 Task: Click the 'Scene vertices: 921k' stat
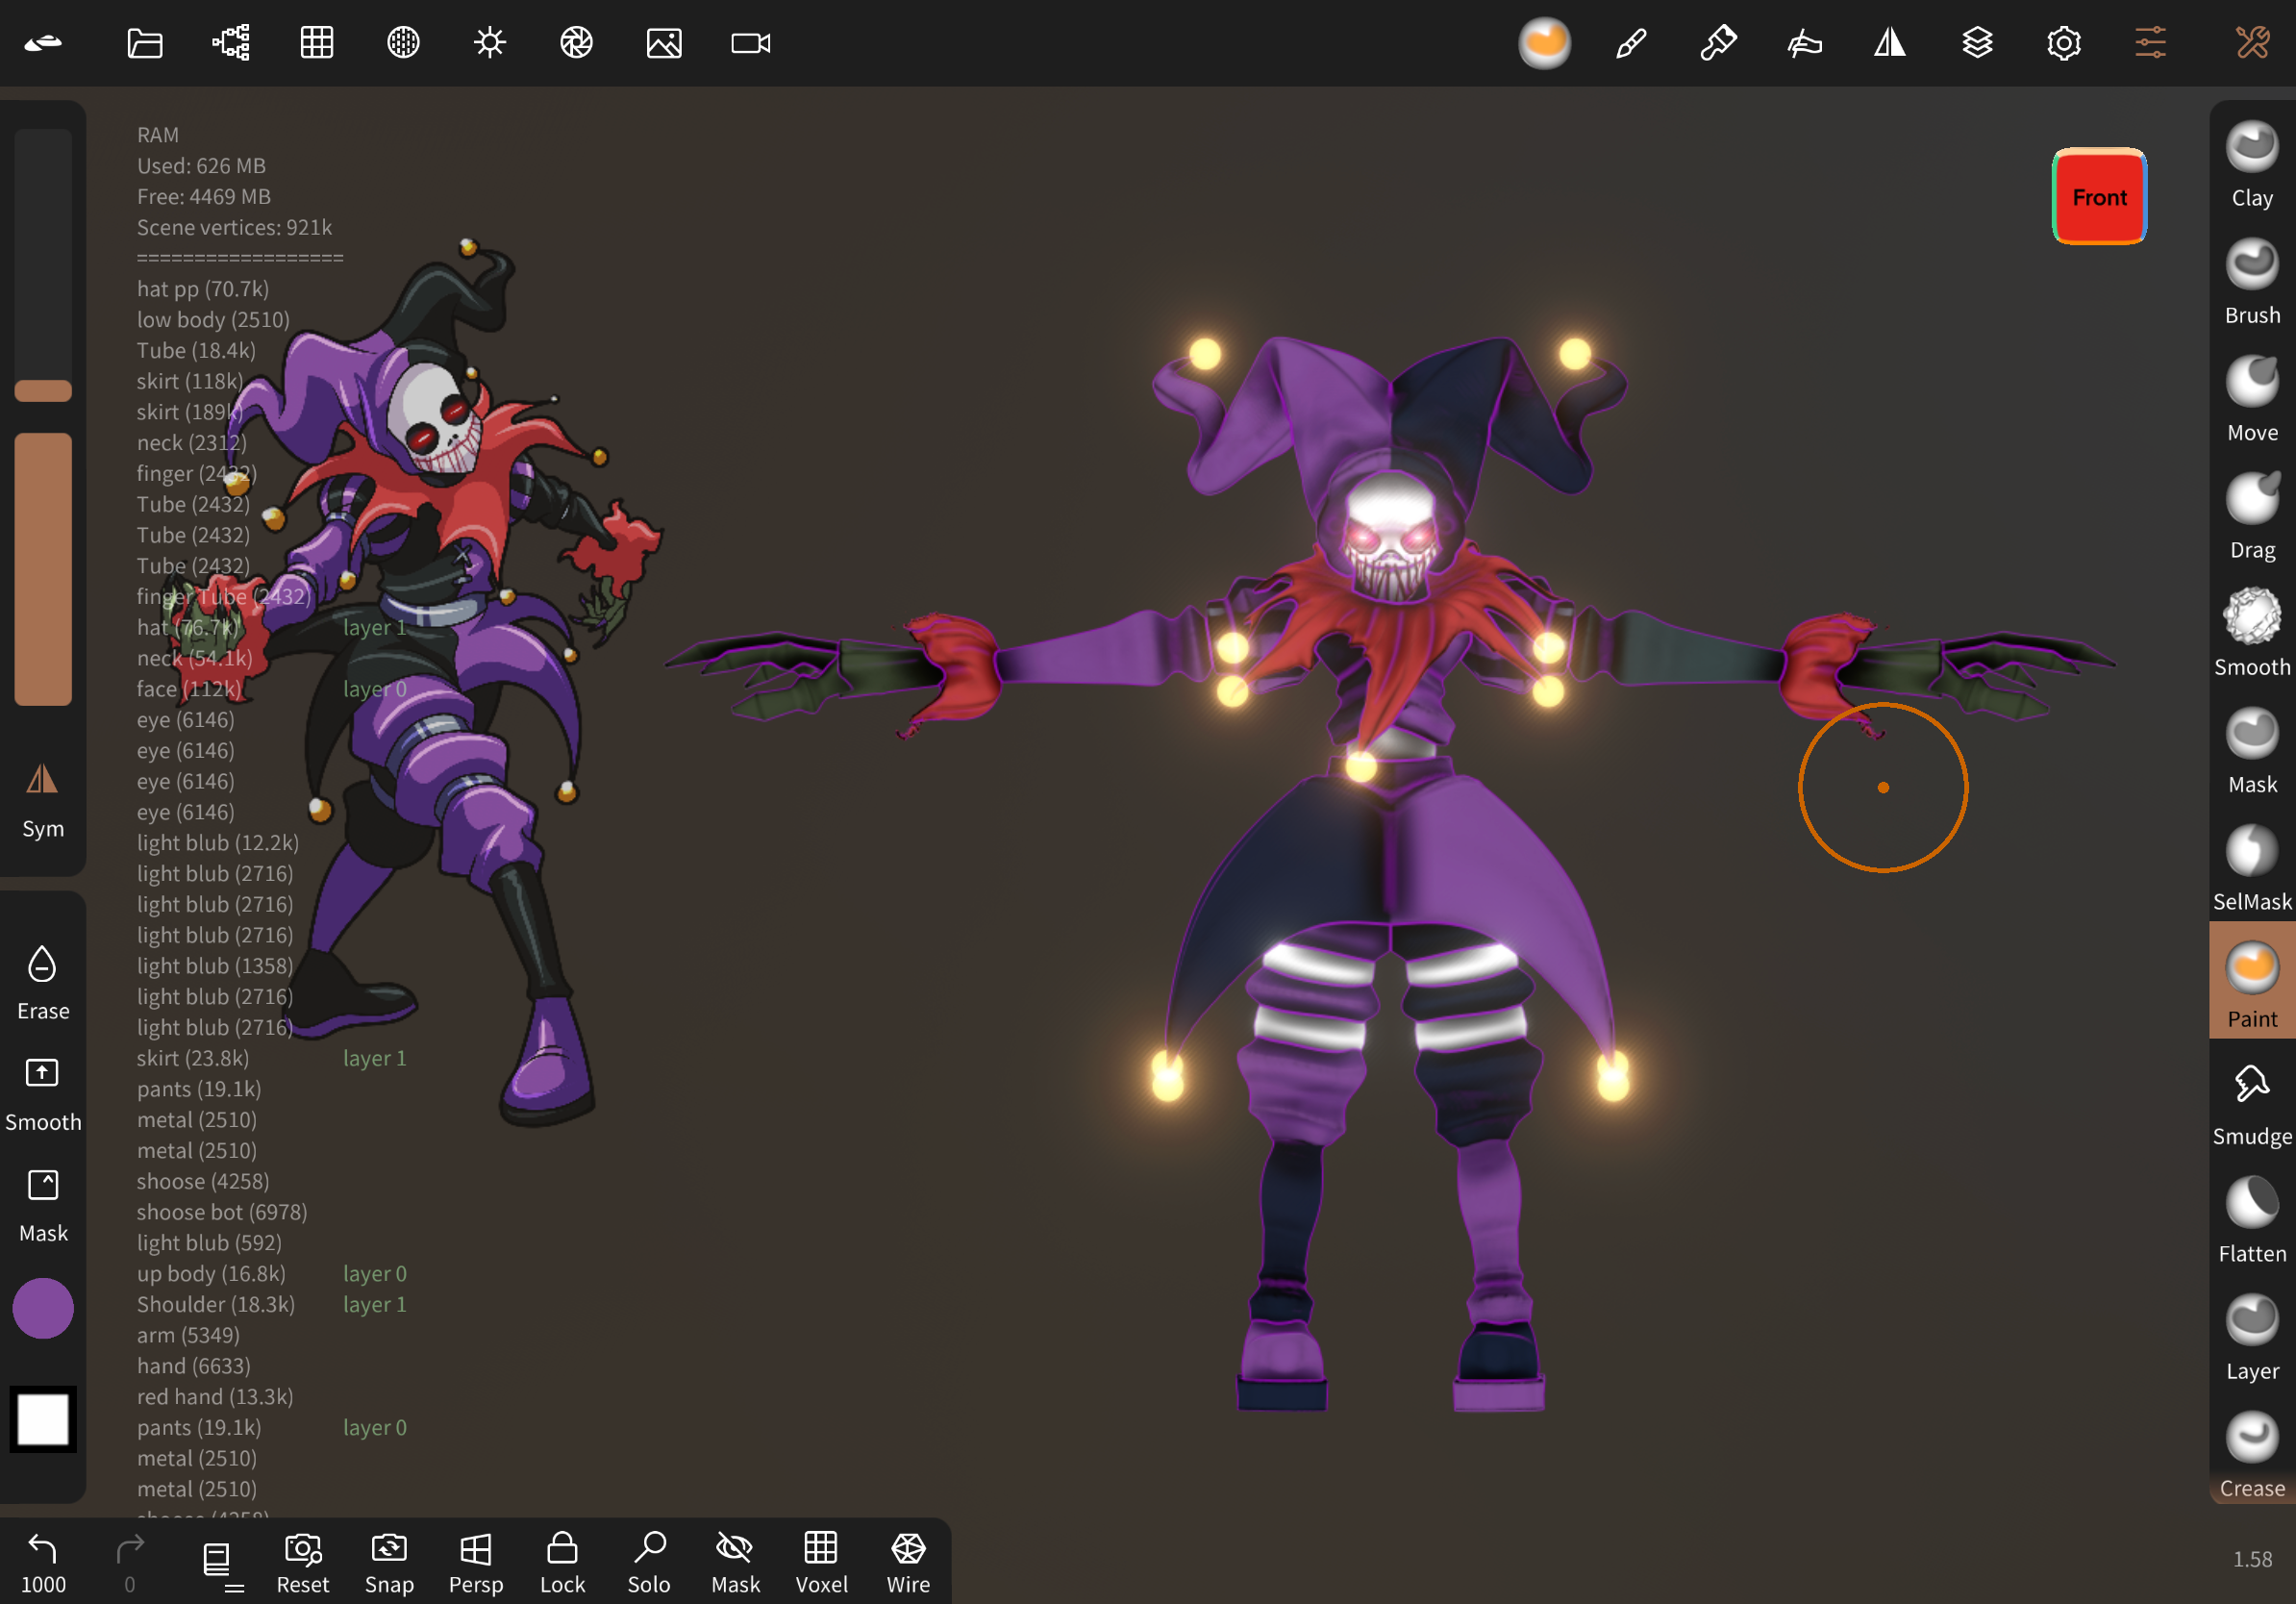pyautogui.click(x=234, y=227)
